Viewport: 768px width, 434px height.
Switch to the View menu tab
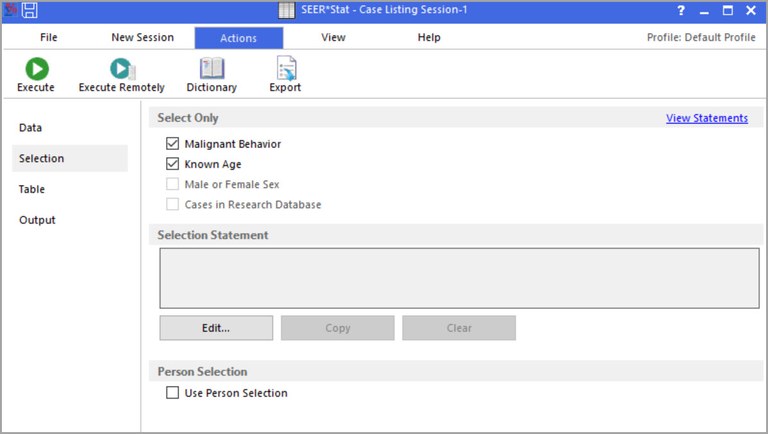(333, 38)
